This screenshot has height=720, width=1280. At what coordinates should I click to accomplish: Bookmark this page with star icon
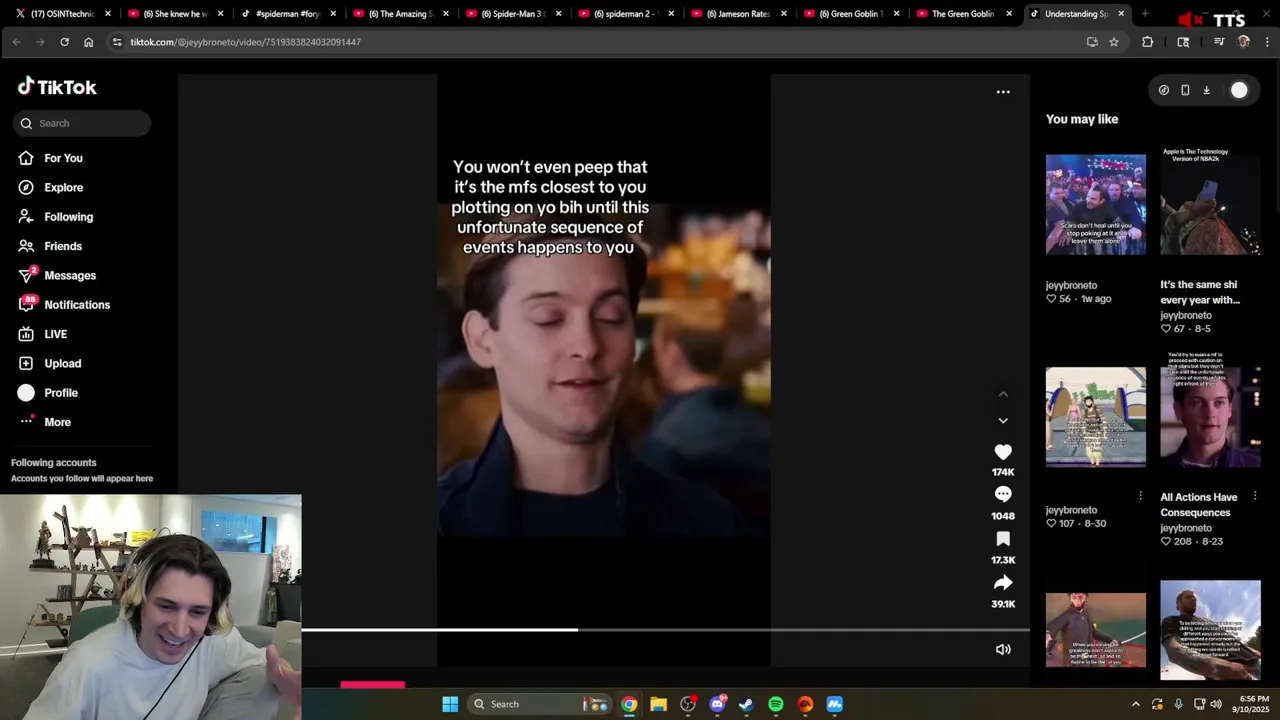click(x=1114, y=42)
